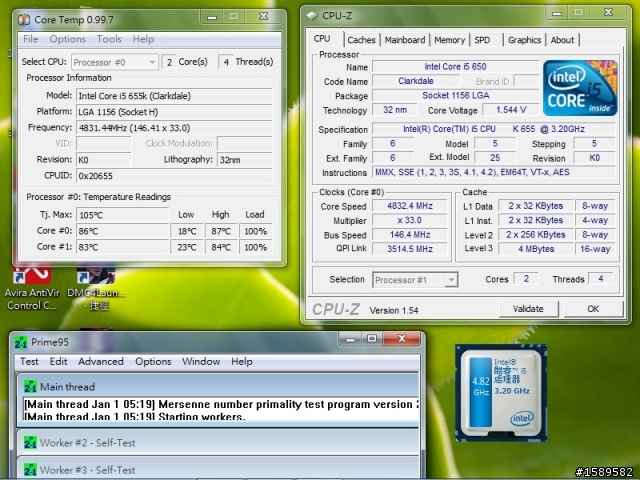
Task: Click the Package value Socket 1156 LGA
Action: point(456,96)
